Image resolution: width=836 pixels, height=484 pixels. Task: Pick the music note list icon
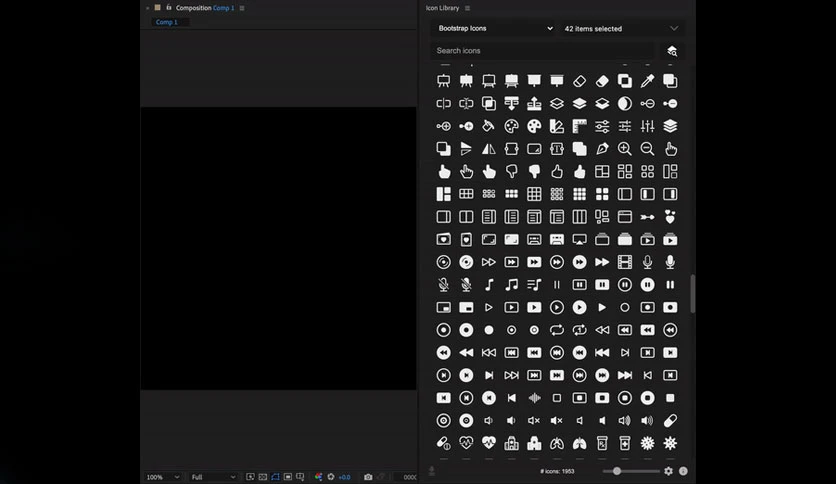click(x=534, y=285)
